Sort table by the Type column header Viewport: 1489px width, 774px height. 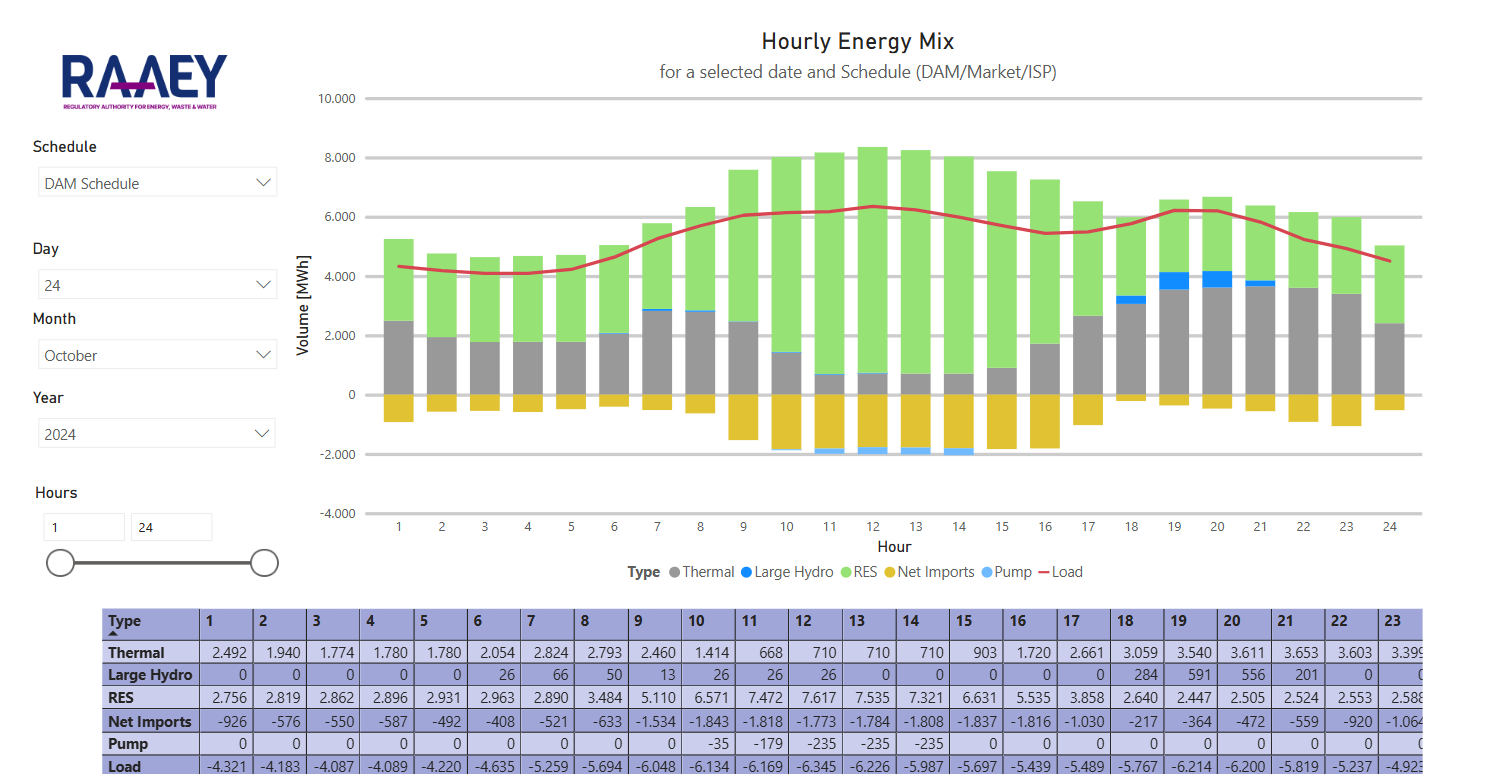point(151,624)
